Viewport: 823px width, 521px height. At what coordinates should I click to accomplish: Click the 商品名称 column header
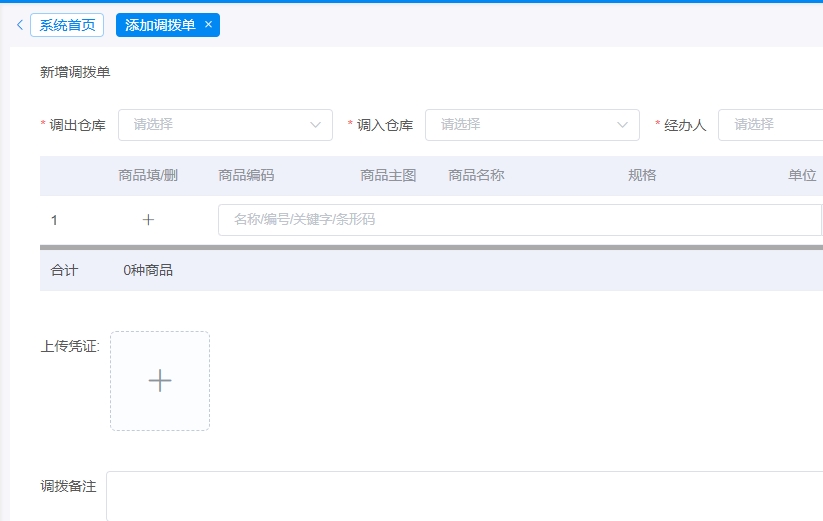pos(476,175)
